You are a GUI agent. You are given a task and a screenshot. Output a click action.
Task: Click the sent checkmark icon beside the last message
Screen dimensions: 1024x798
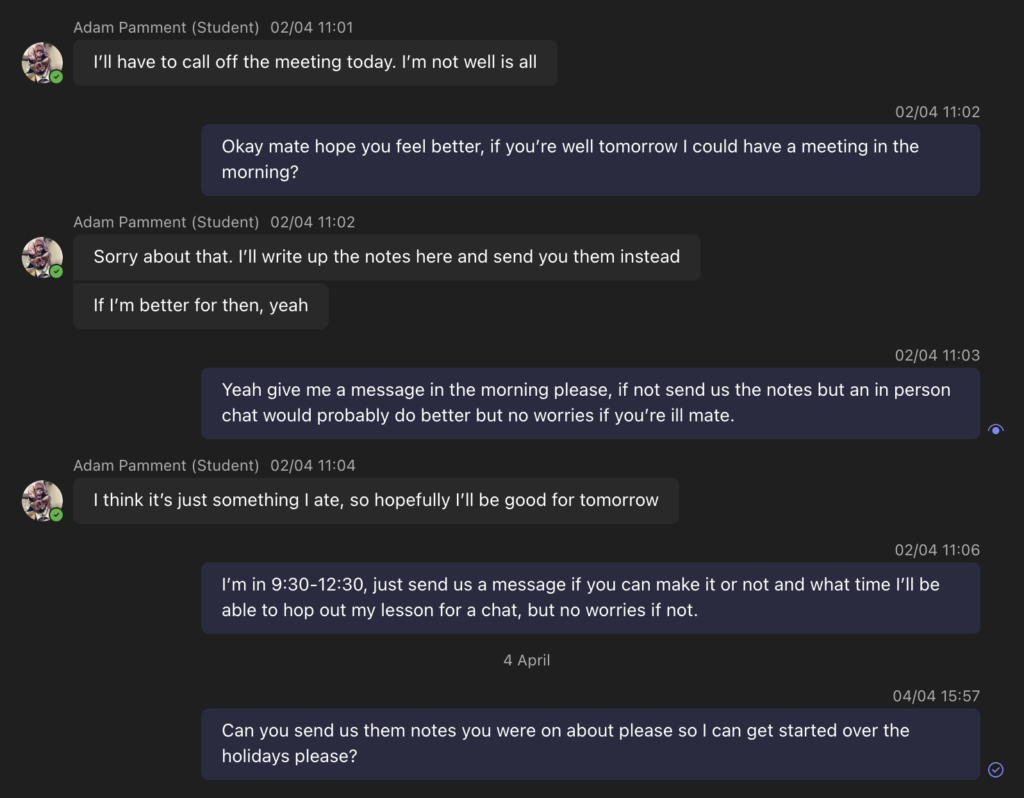pos(995,769)
